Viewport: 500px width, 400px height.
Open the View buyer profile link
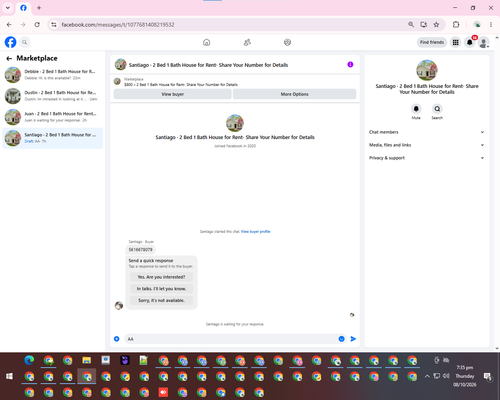[x=255, y=231]
